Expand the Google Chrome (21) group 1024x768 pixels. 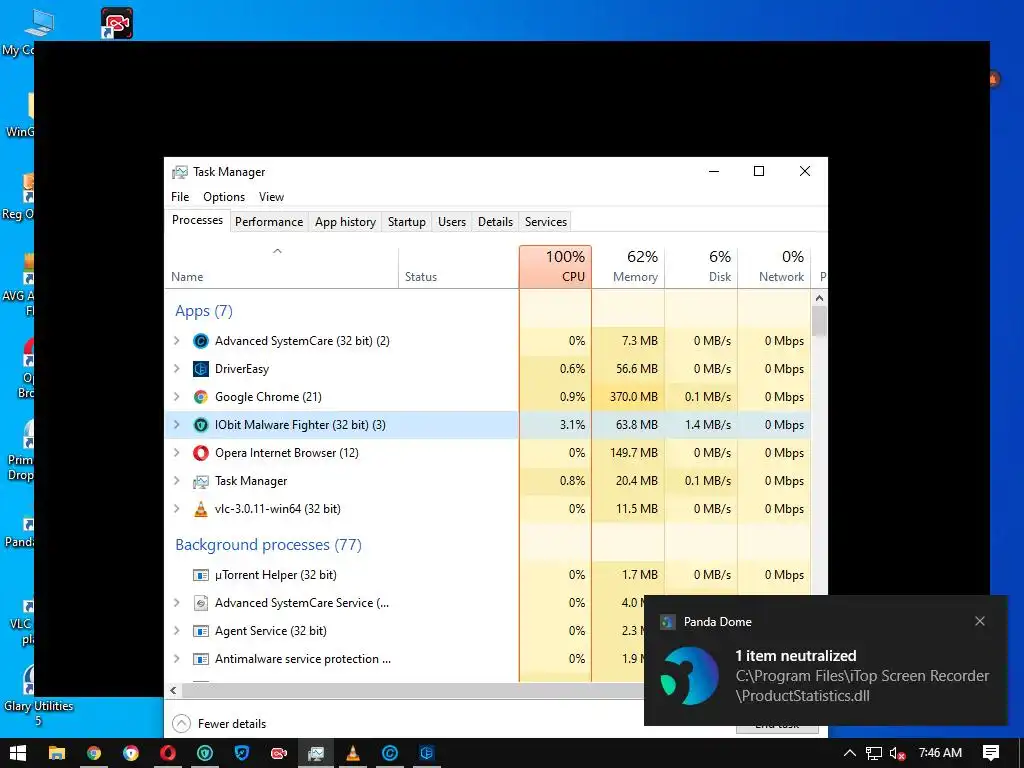(x=176, y=397)
